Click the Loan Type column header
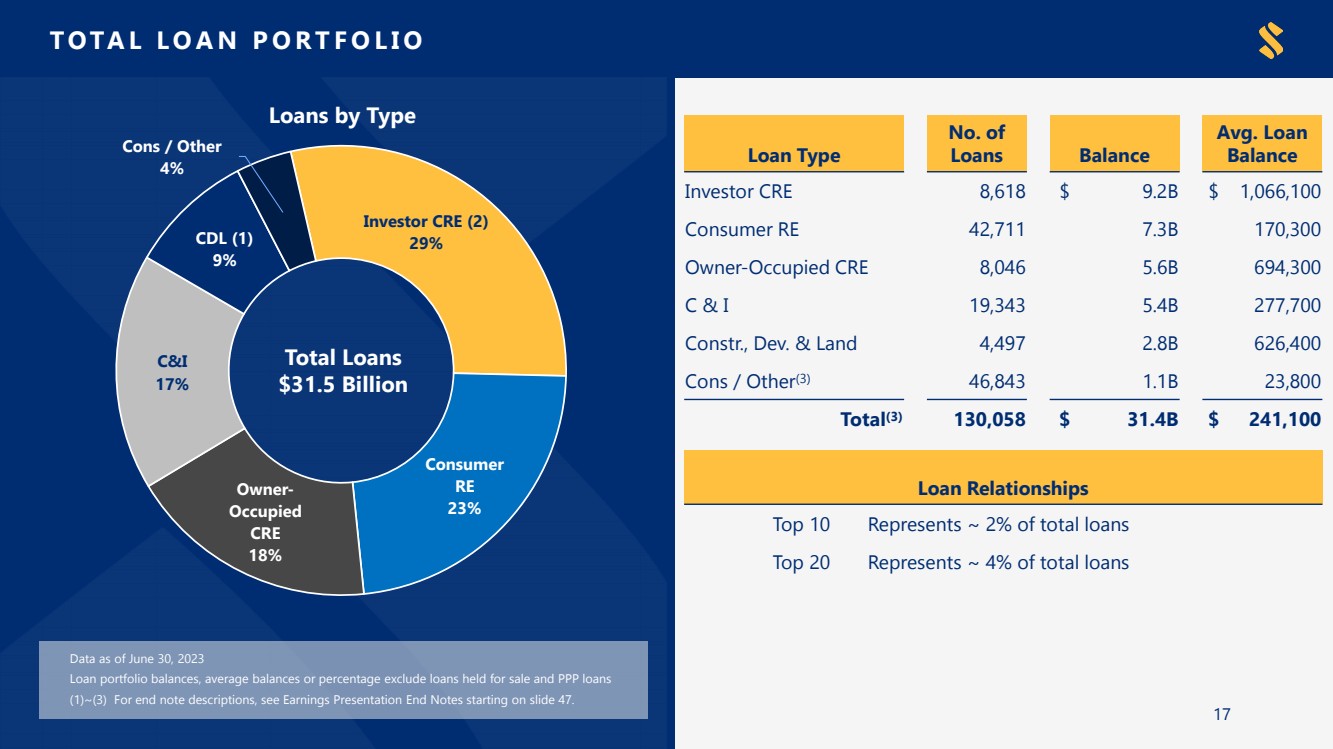This screenshot has width=1333, height=749. click(794, 144)
